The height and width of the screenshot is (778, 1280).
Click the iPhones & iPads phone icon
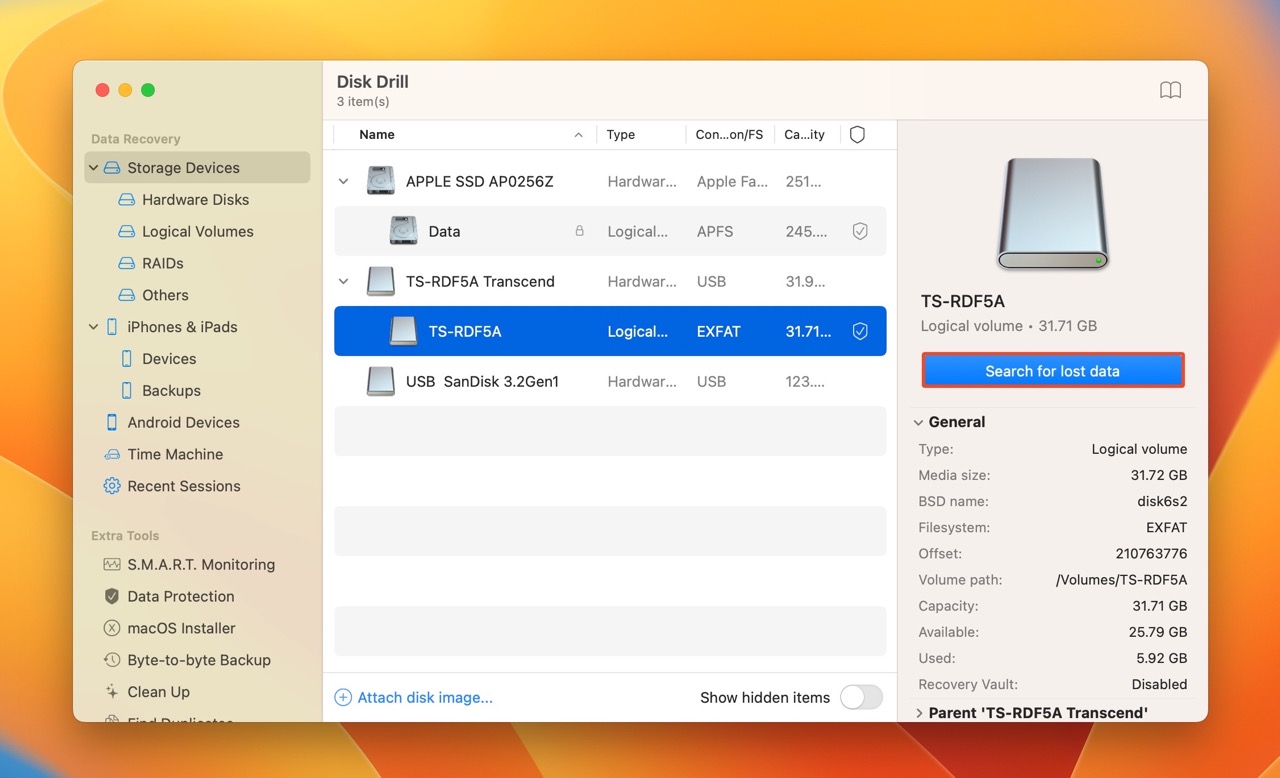(111, 327)
